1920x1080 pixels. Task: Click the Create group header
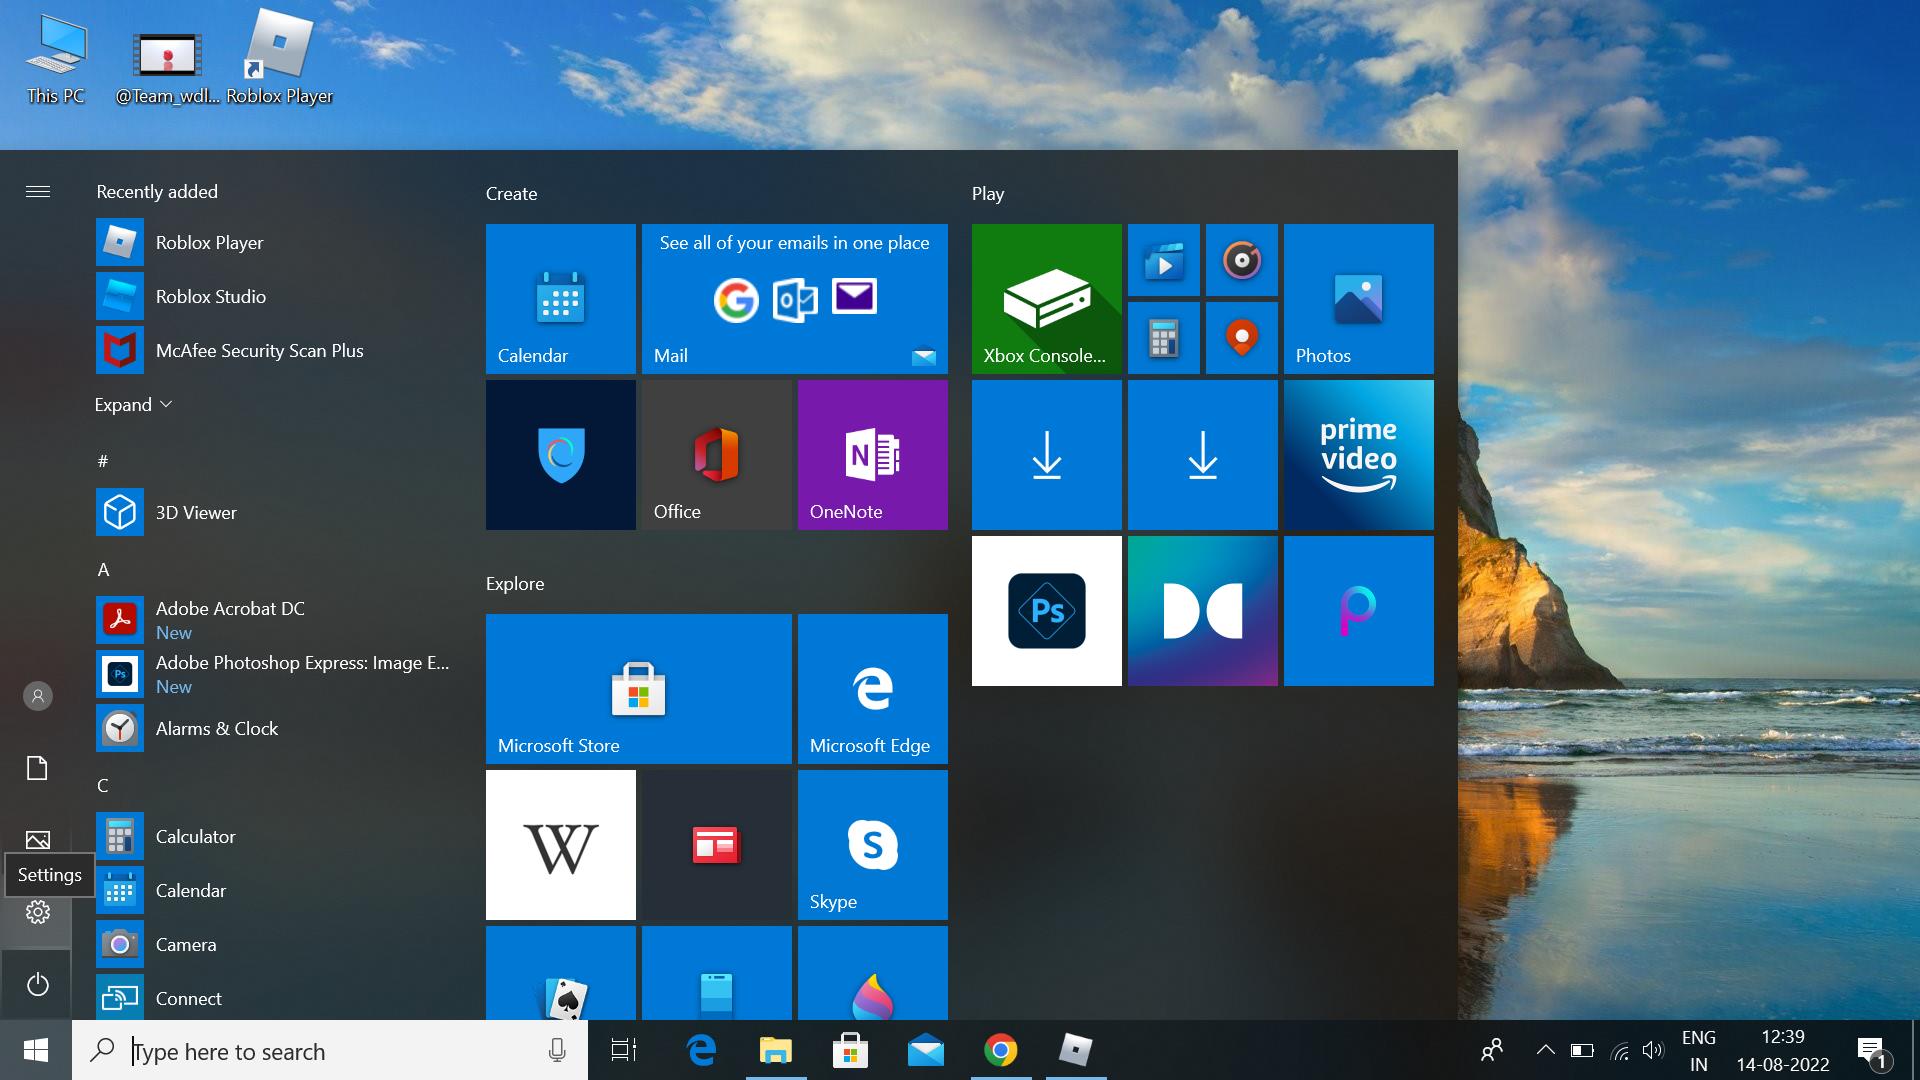511,194
